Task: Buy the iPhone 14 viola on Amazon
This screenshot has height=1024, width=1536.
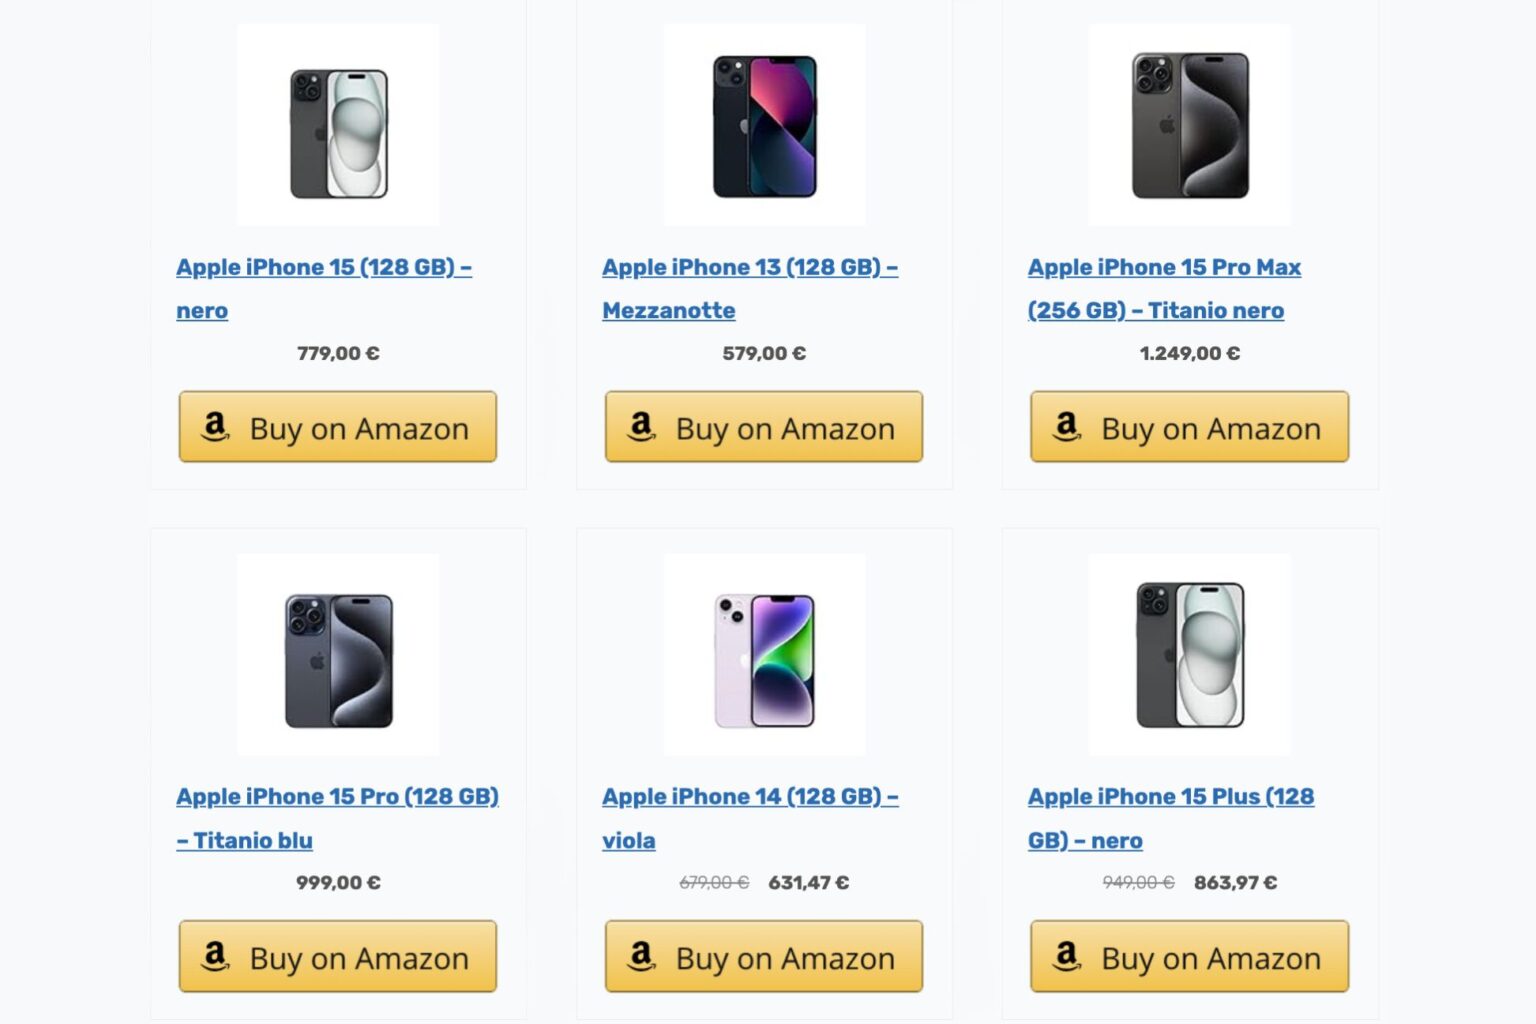Action: coord(764,957)
